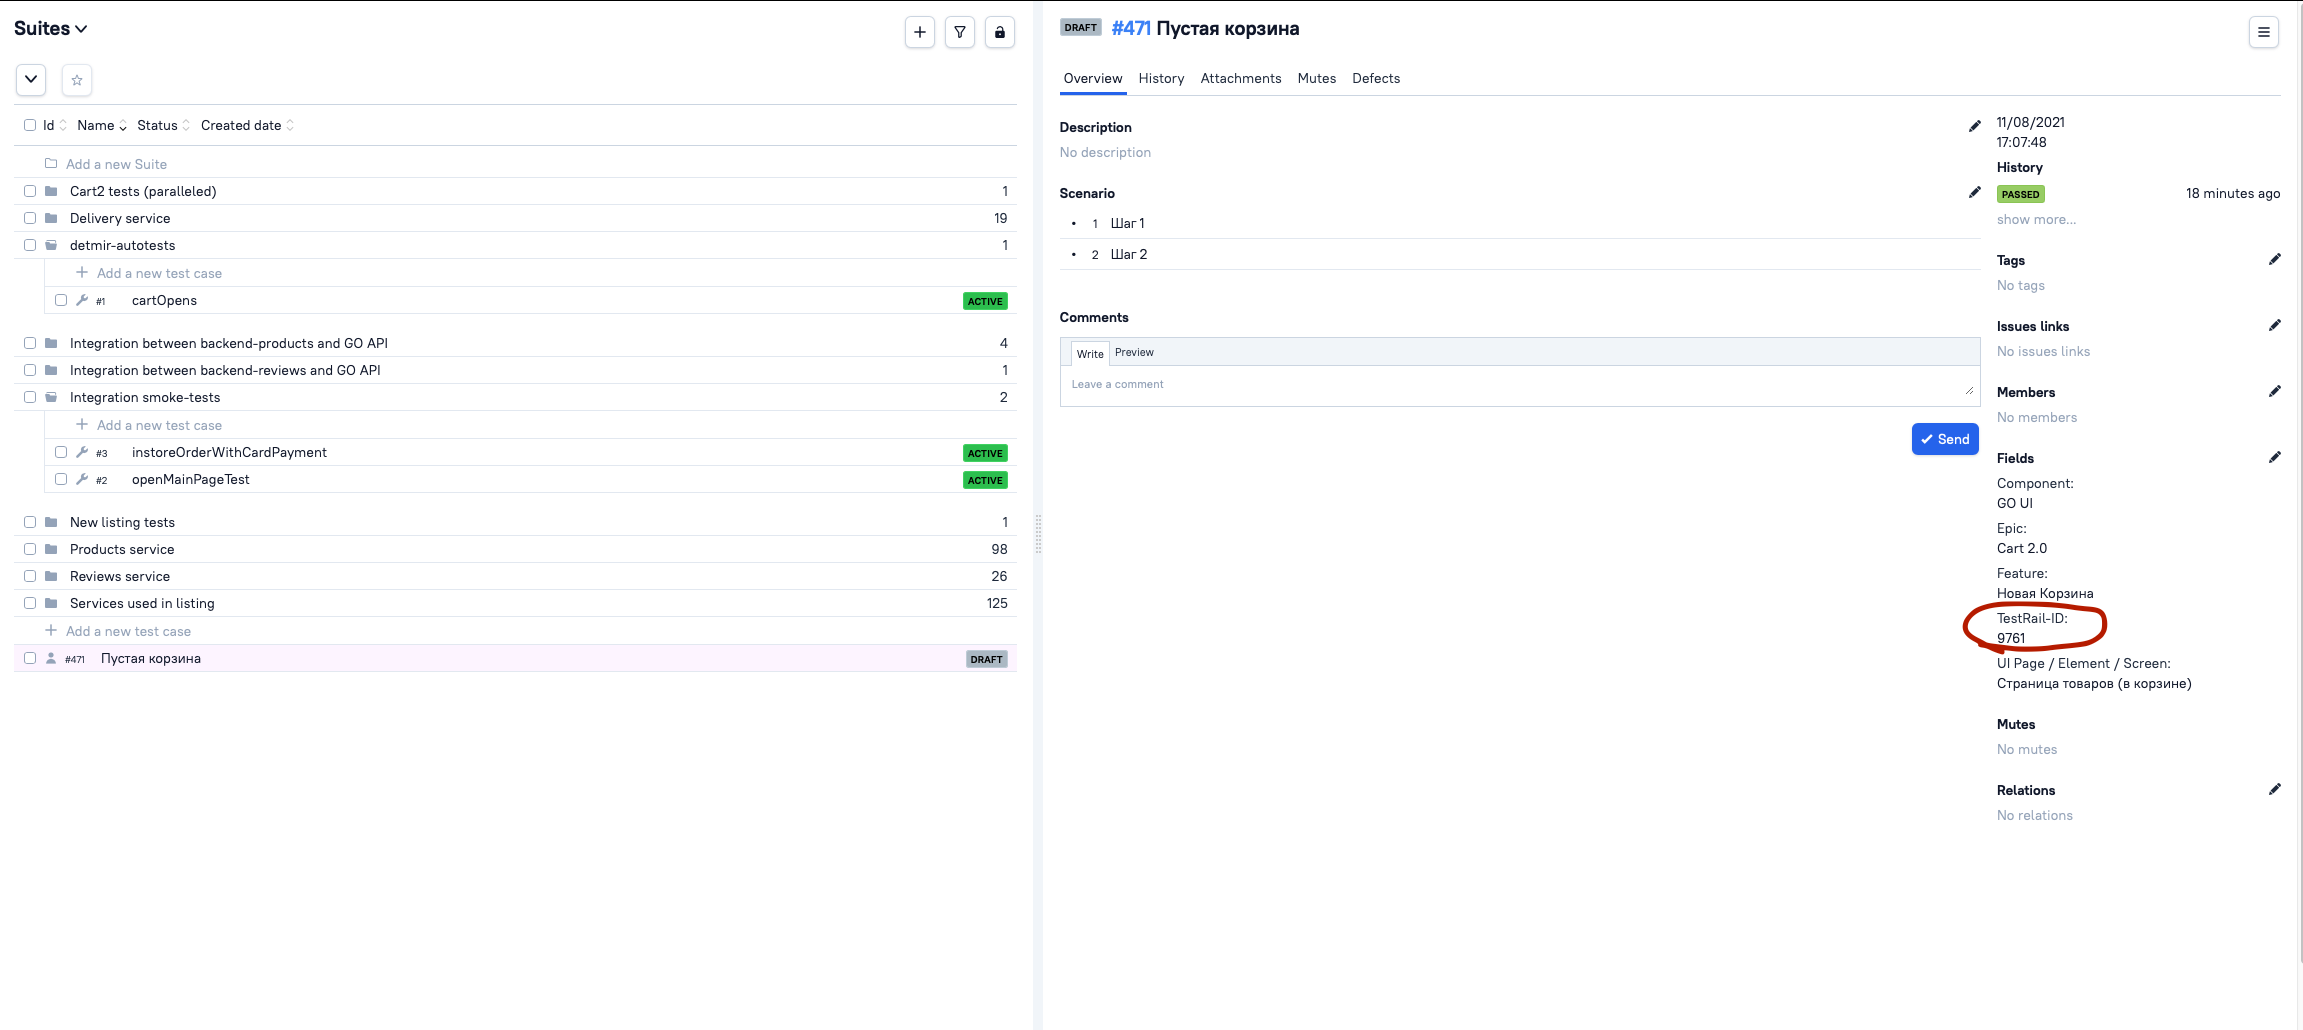Click the Send comment button
The image size is (2303, 1030).
click(1944, 439)
